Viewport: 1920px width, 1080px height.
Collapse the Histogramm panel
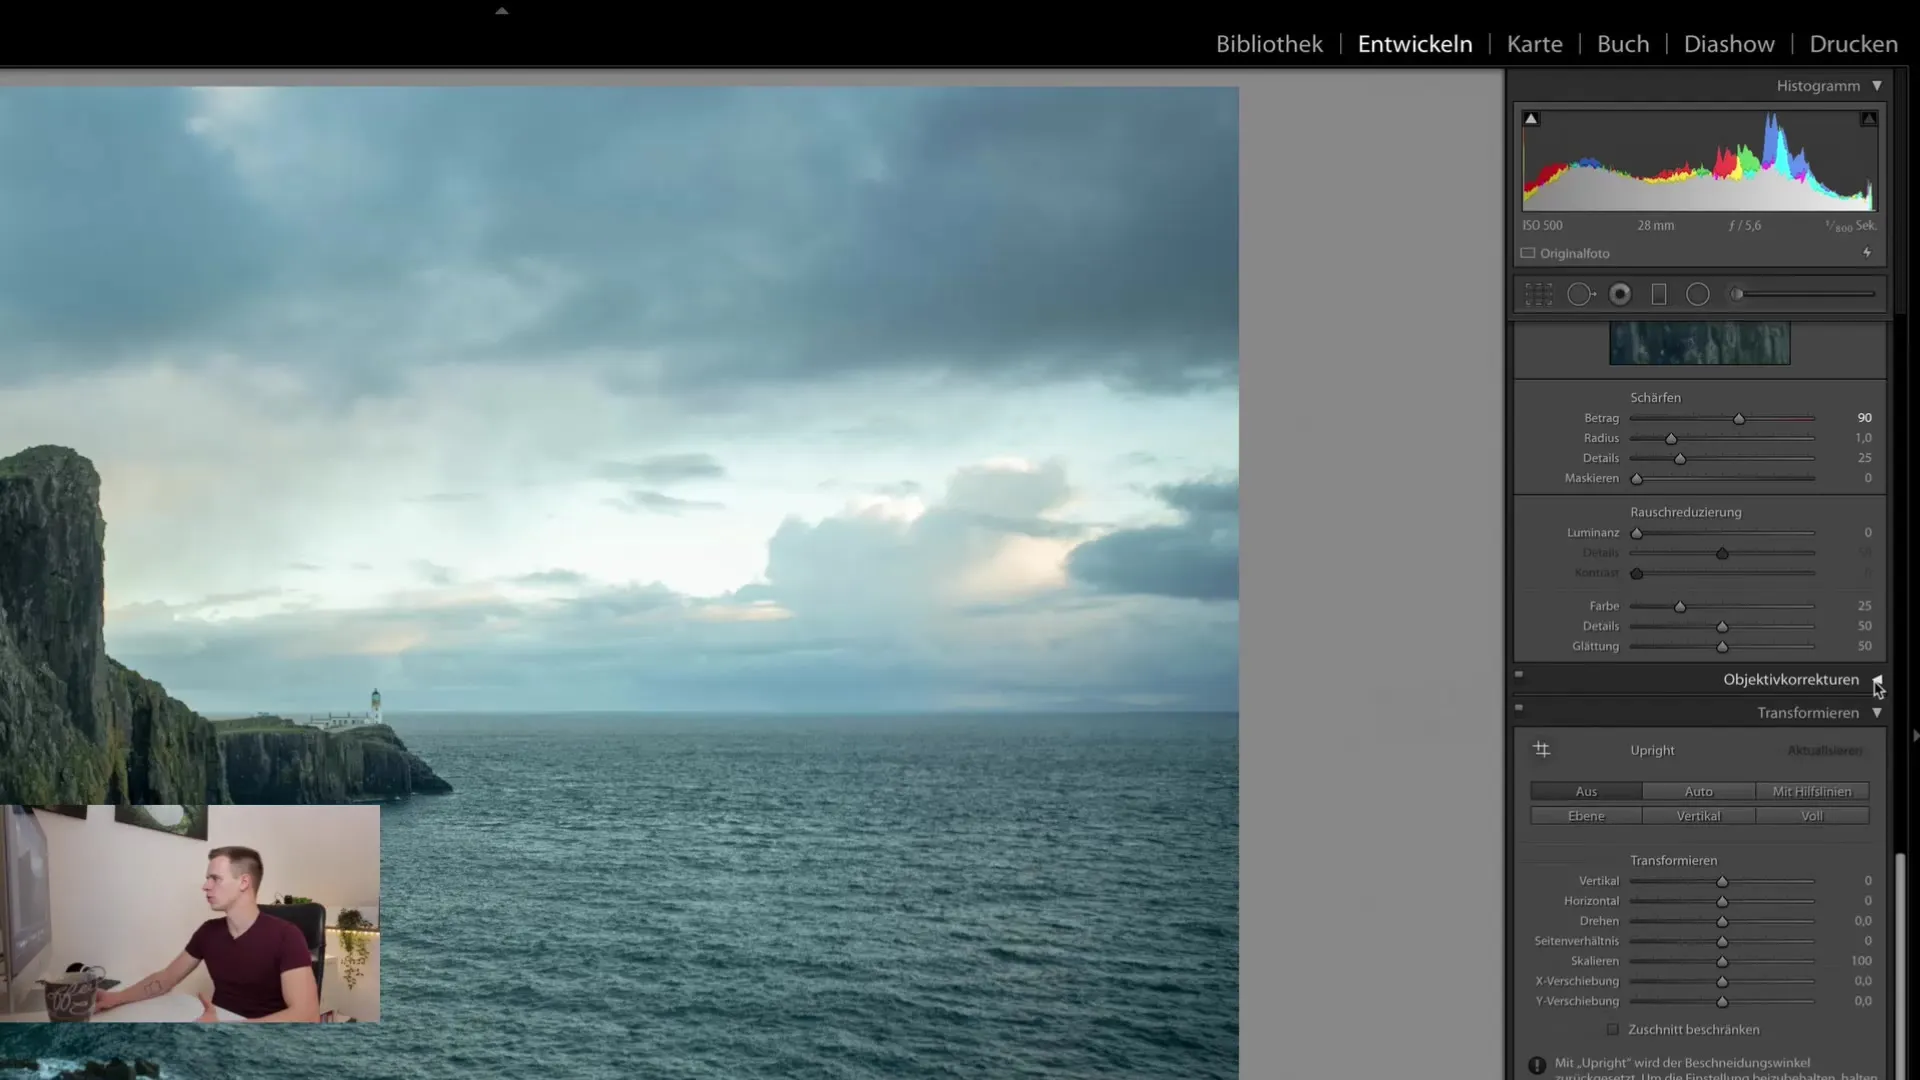tap(1878, 86)
